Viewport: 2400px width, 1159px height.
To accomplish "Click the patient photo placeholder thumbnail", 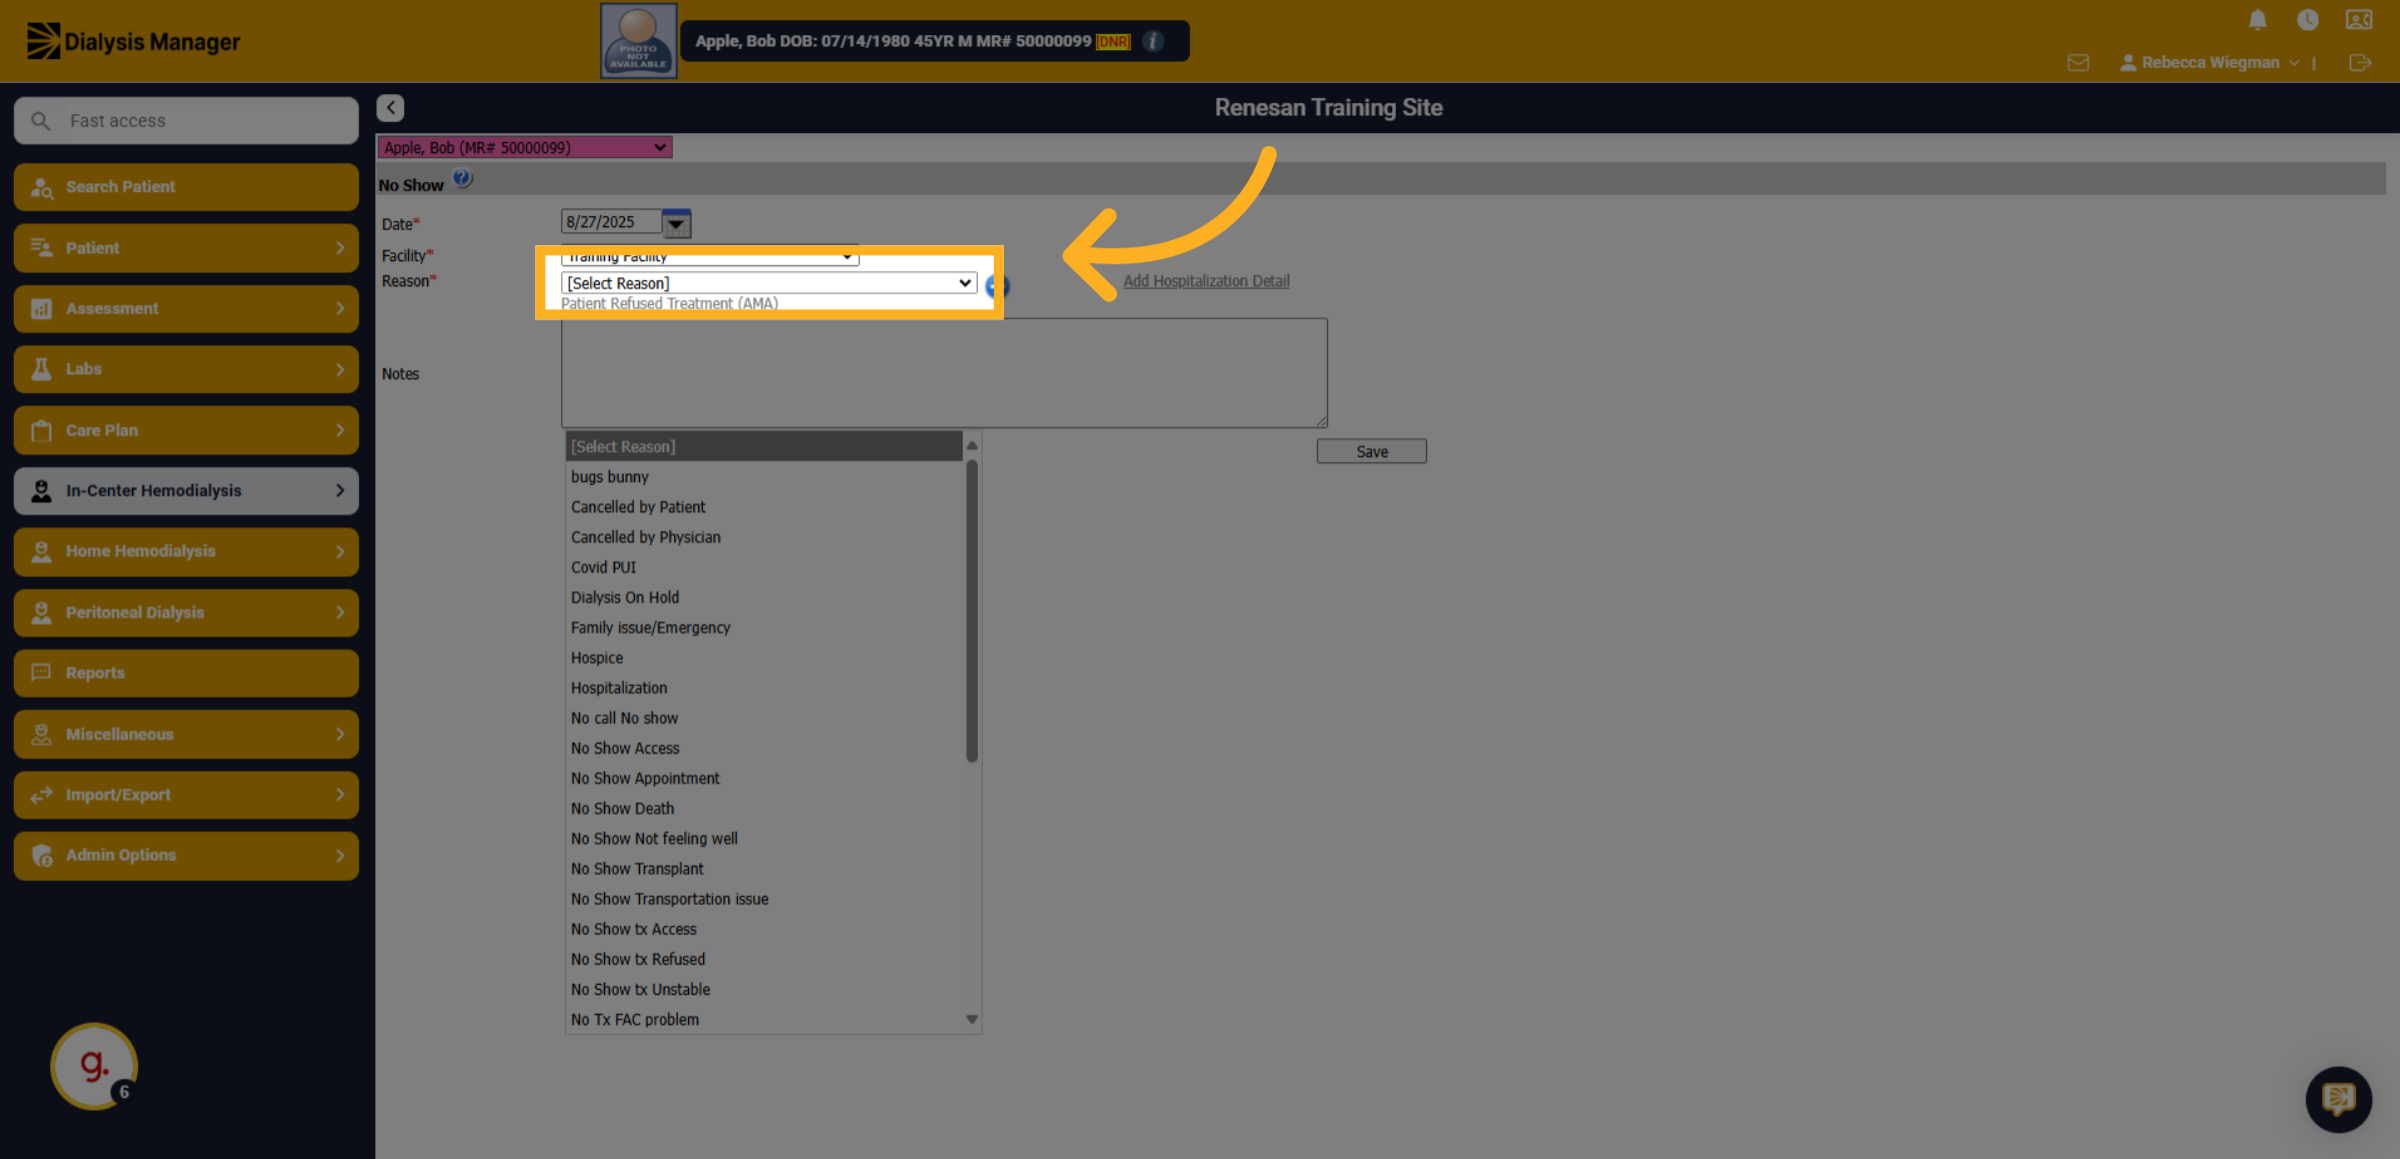I will click(638, 41).
